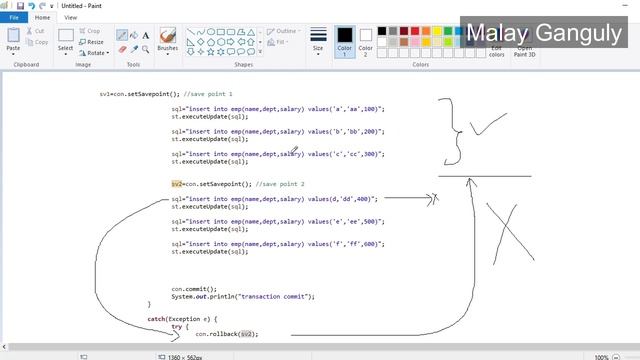Pick the dark red color swatch
This screenshot has width=640, height=360.
pos(404,31)
